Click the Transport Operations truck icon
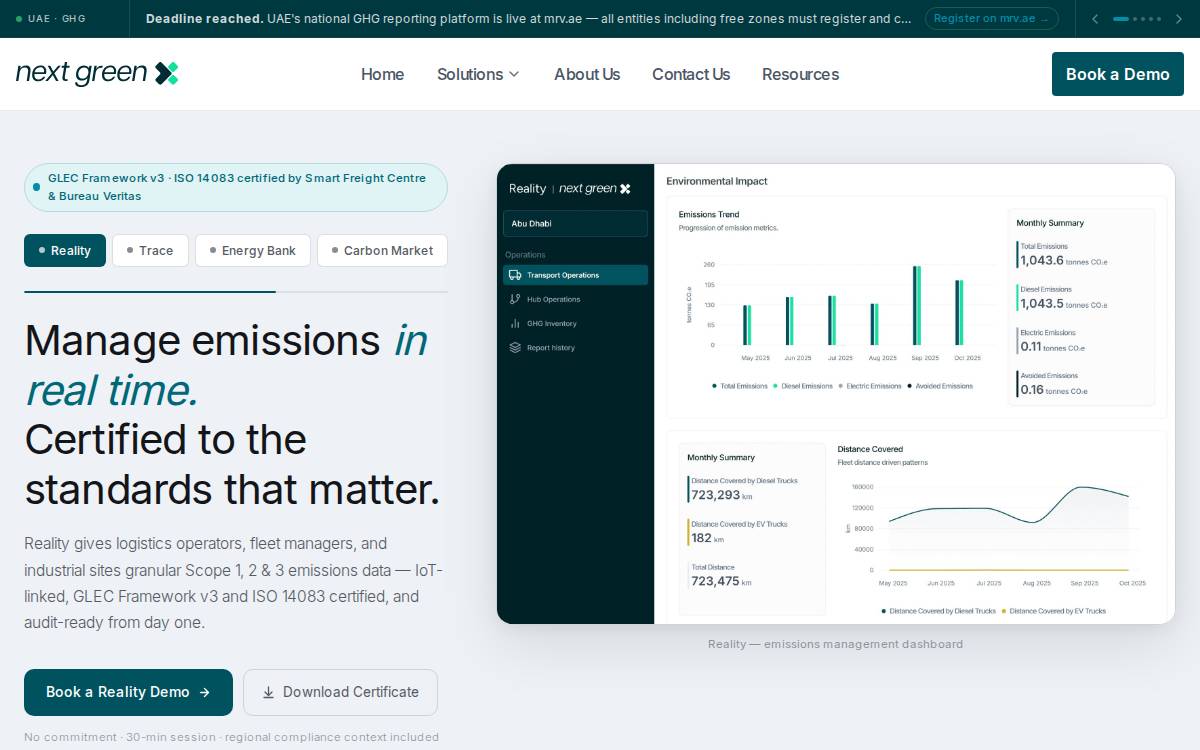Screen dimensions: 1200x750 click(515, 275)
